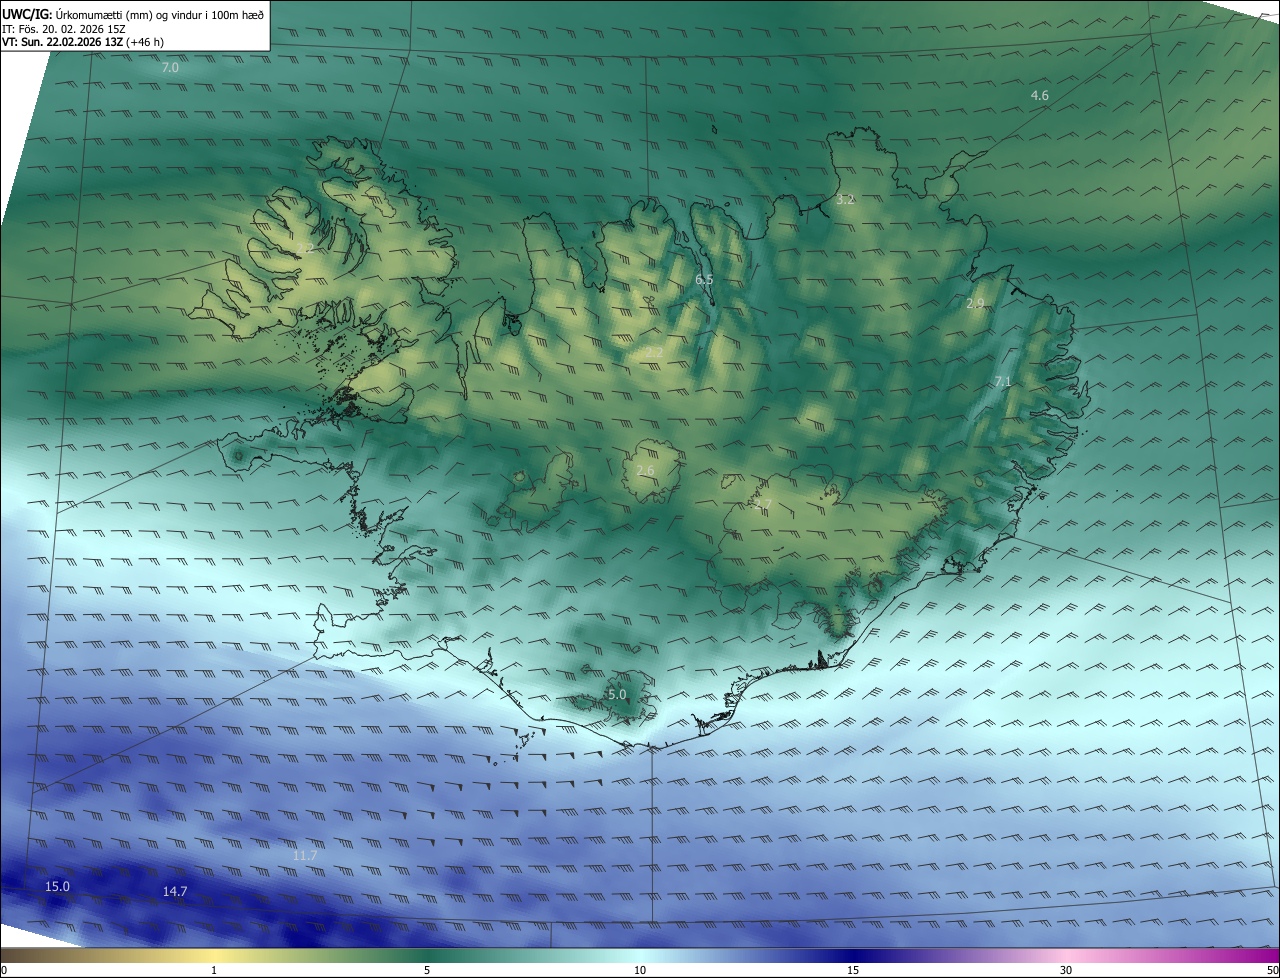Click the 10 tick on the color scale

640,970
